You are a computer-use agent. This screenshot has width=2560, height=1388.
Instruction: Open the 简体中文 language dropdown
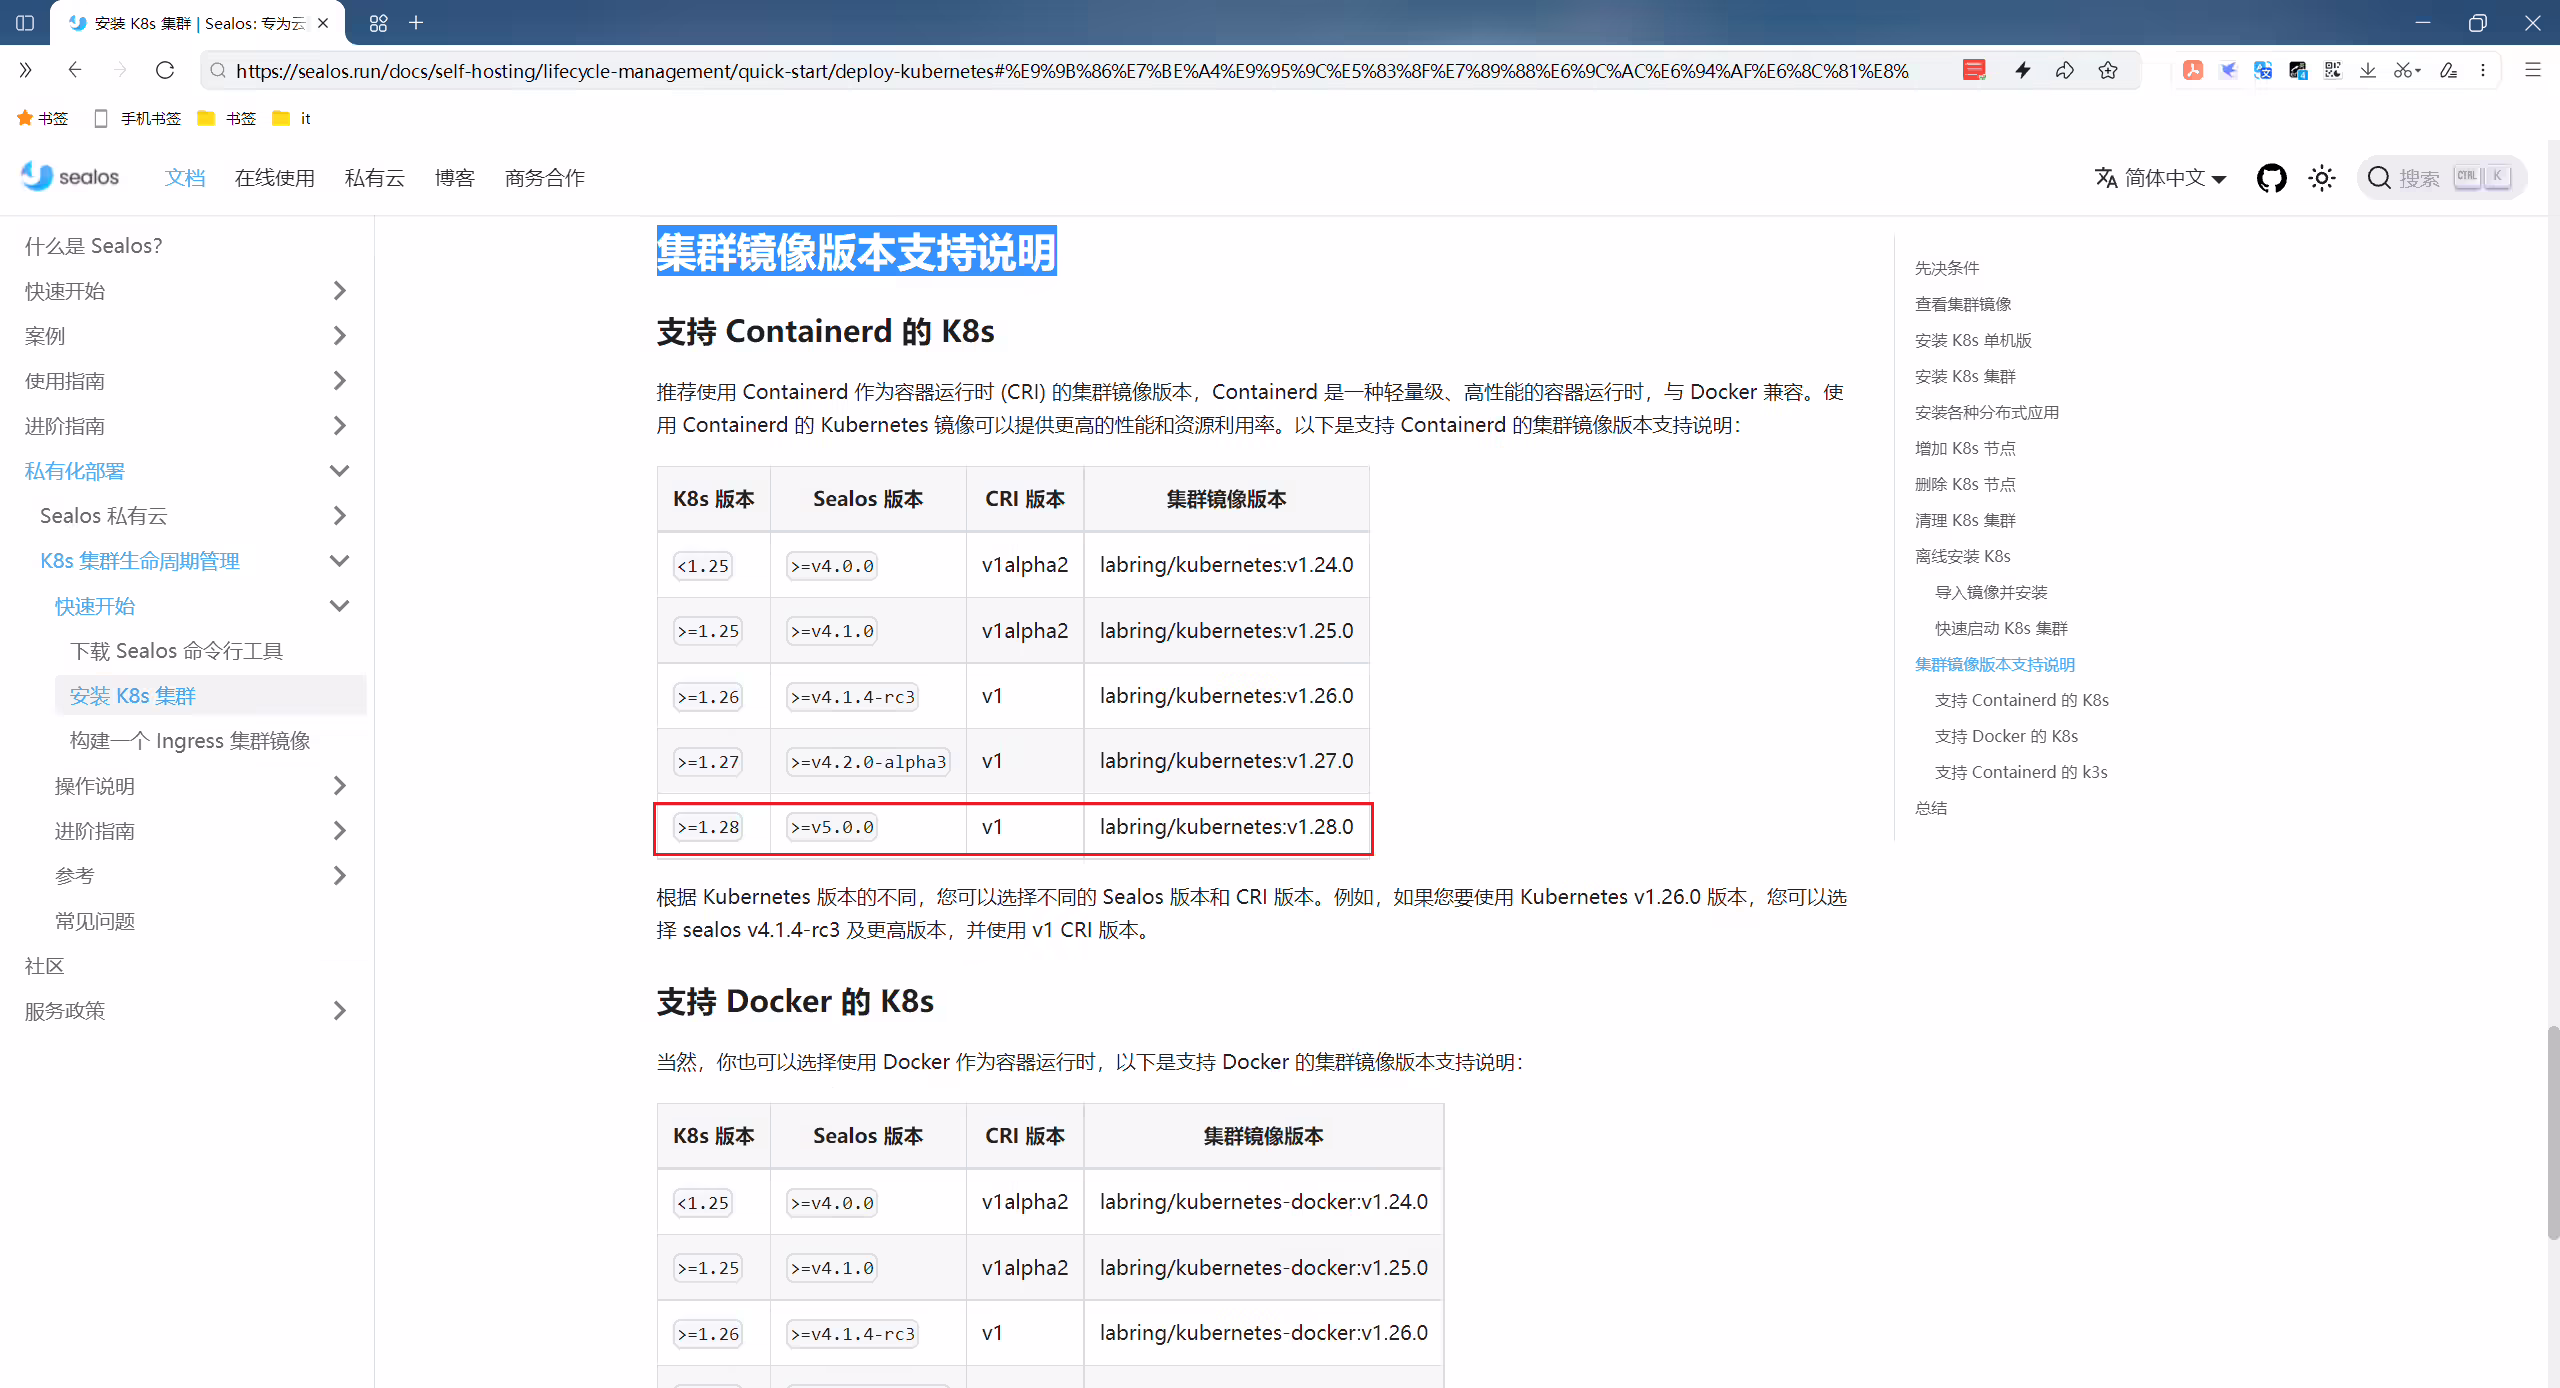coord(2160,178)
